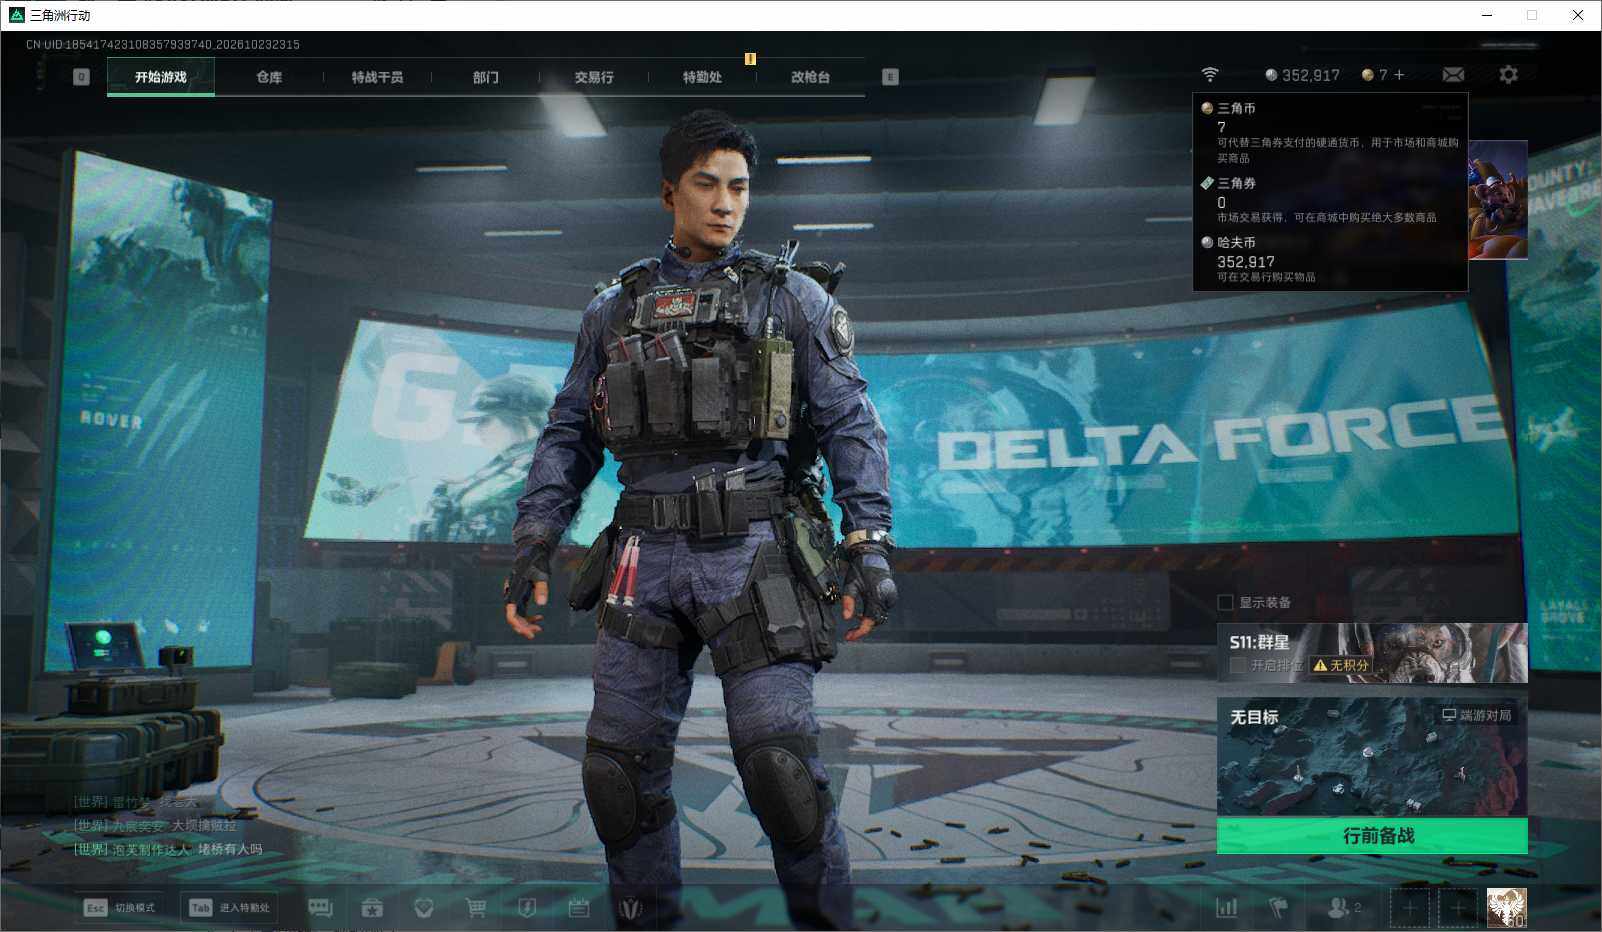The image size is (1602, 932).
Task: Add teammate in second empty squad slot
Action: 1458,908
